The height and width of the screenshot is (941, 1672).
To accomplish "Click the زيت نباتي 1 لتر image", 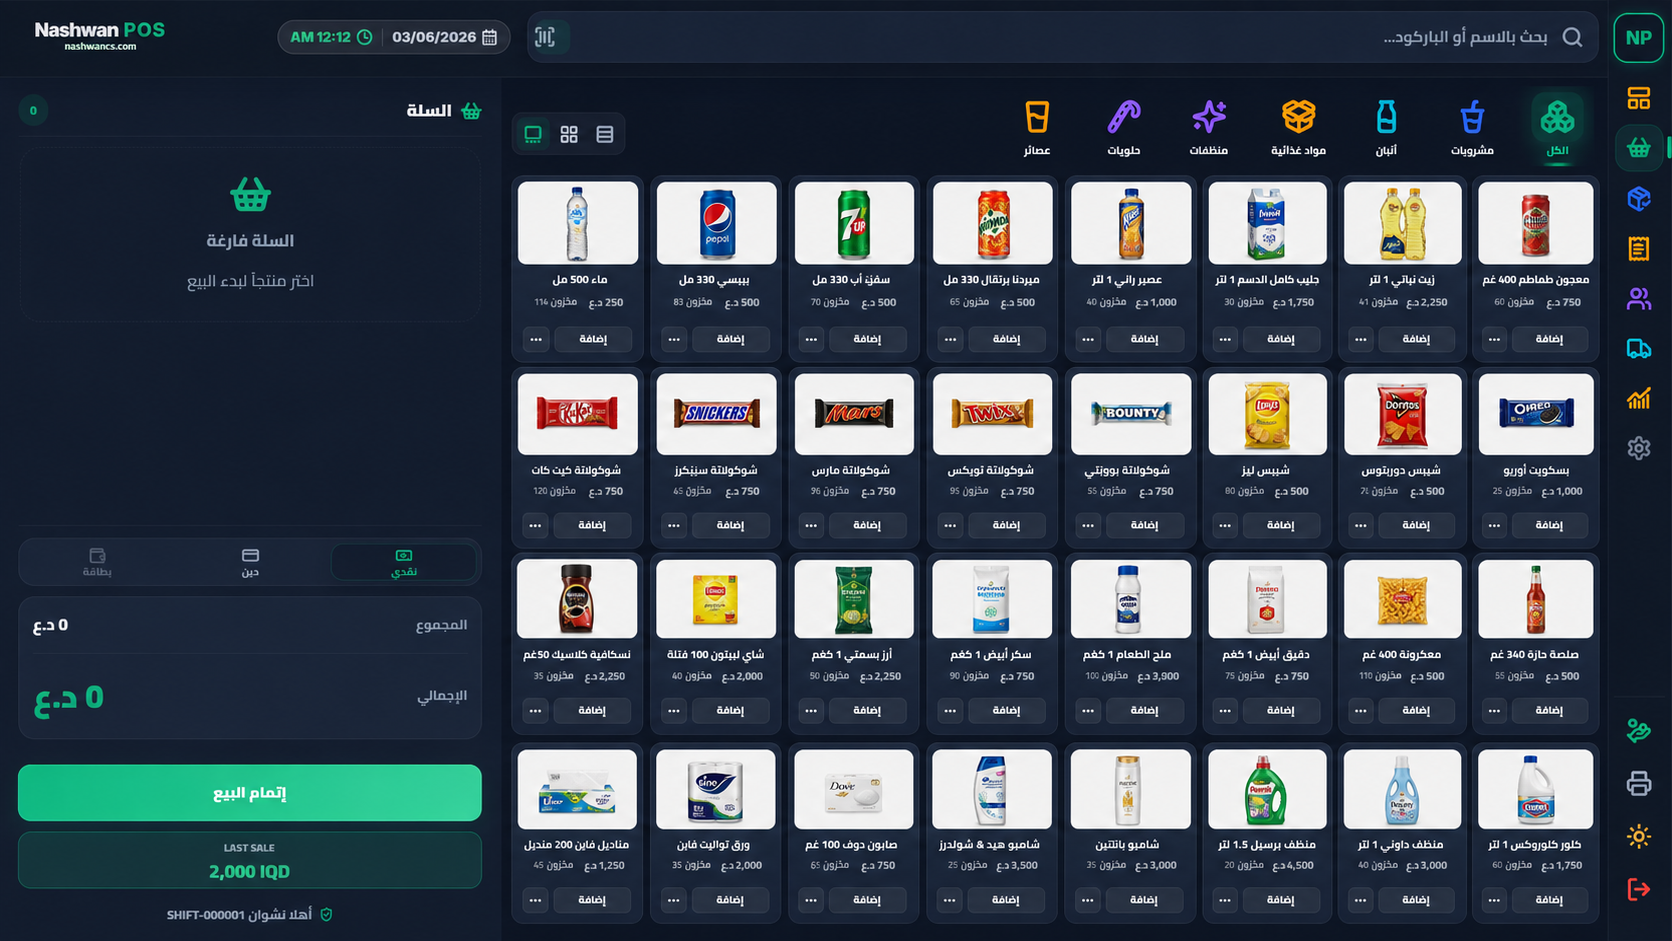I will (1403, 223).
